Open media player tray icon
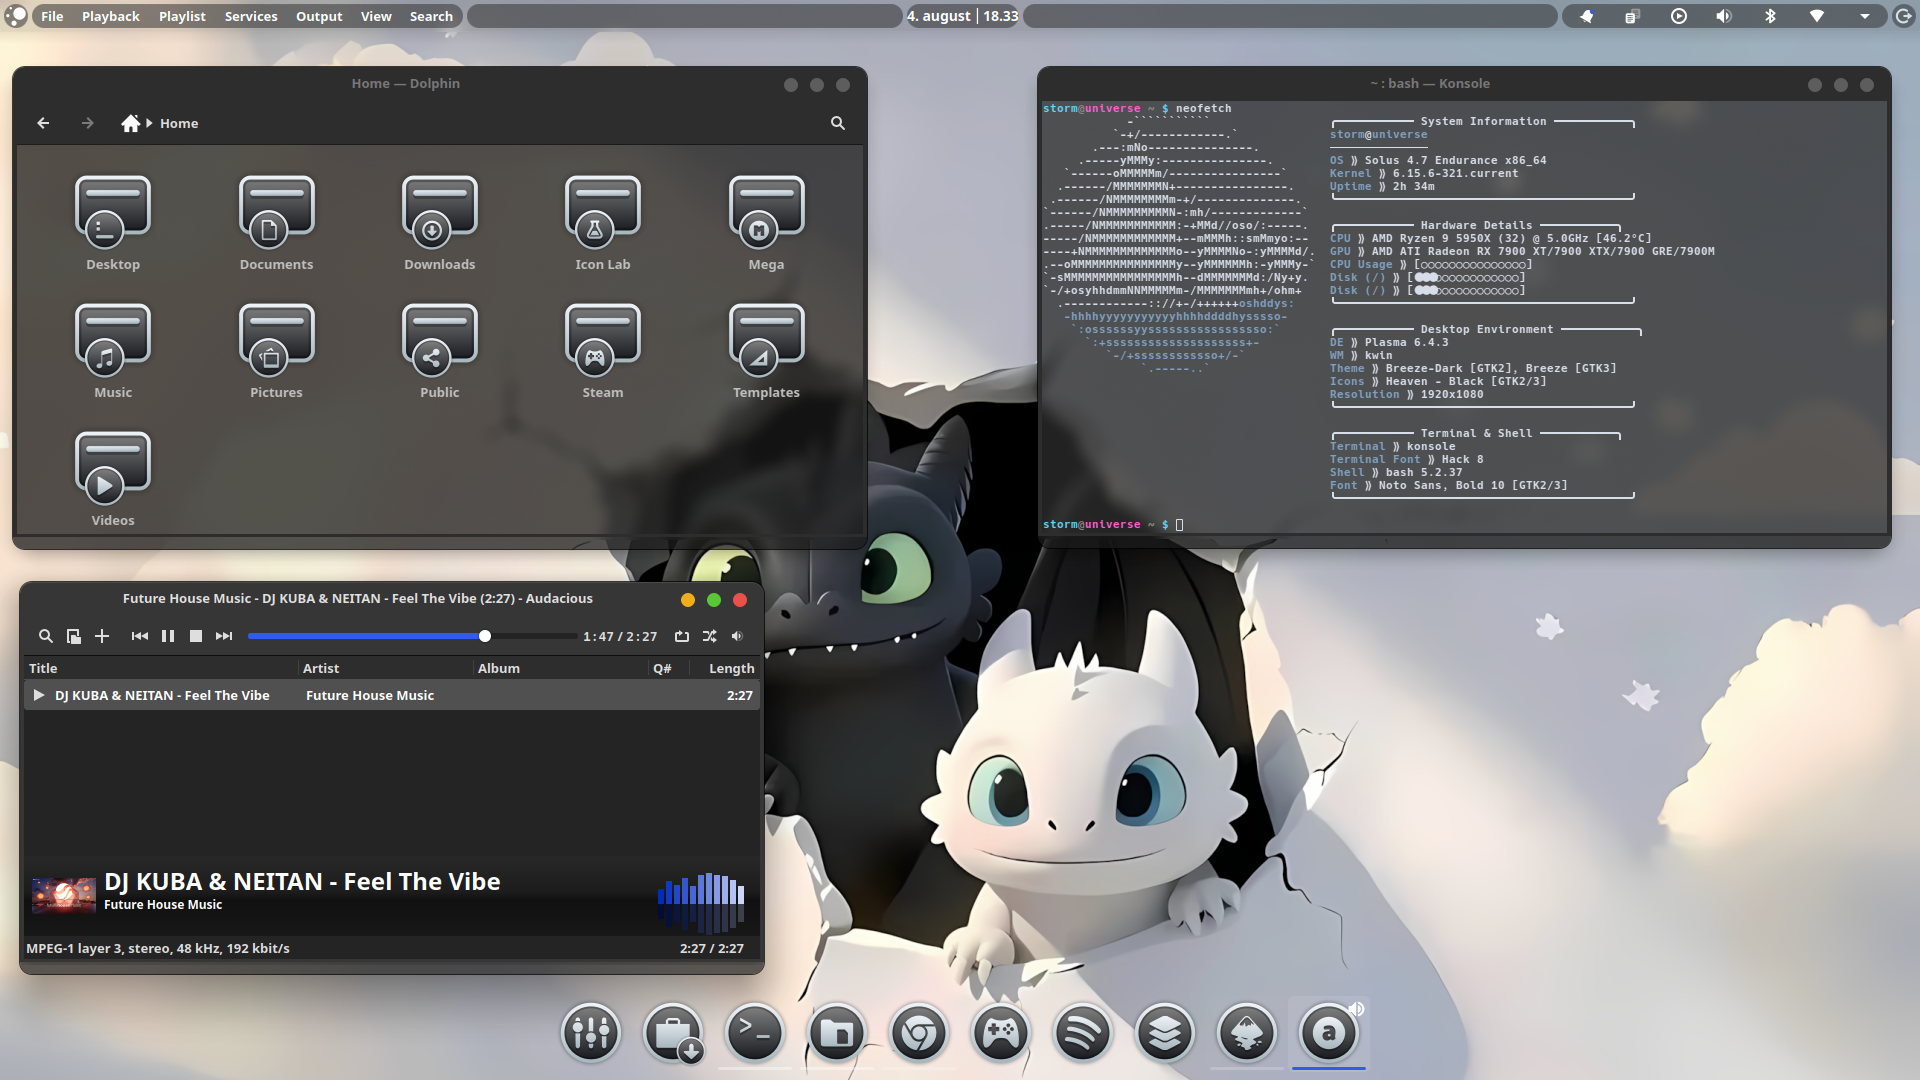 (x=1679, y=16)
